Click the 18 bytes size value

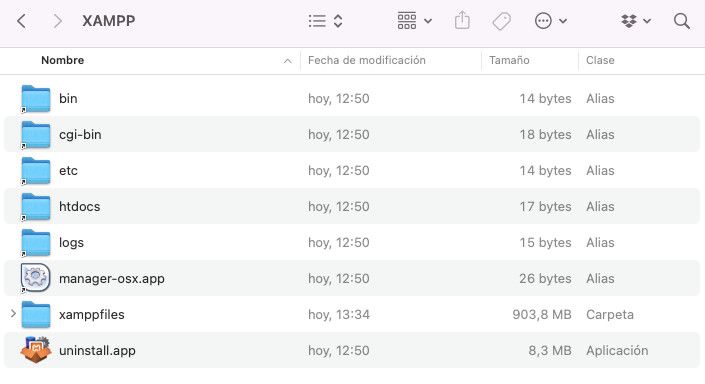(545, 134)
